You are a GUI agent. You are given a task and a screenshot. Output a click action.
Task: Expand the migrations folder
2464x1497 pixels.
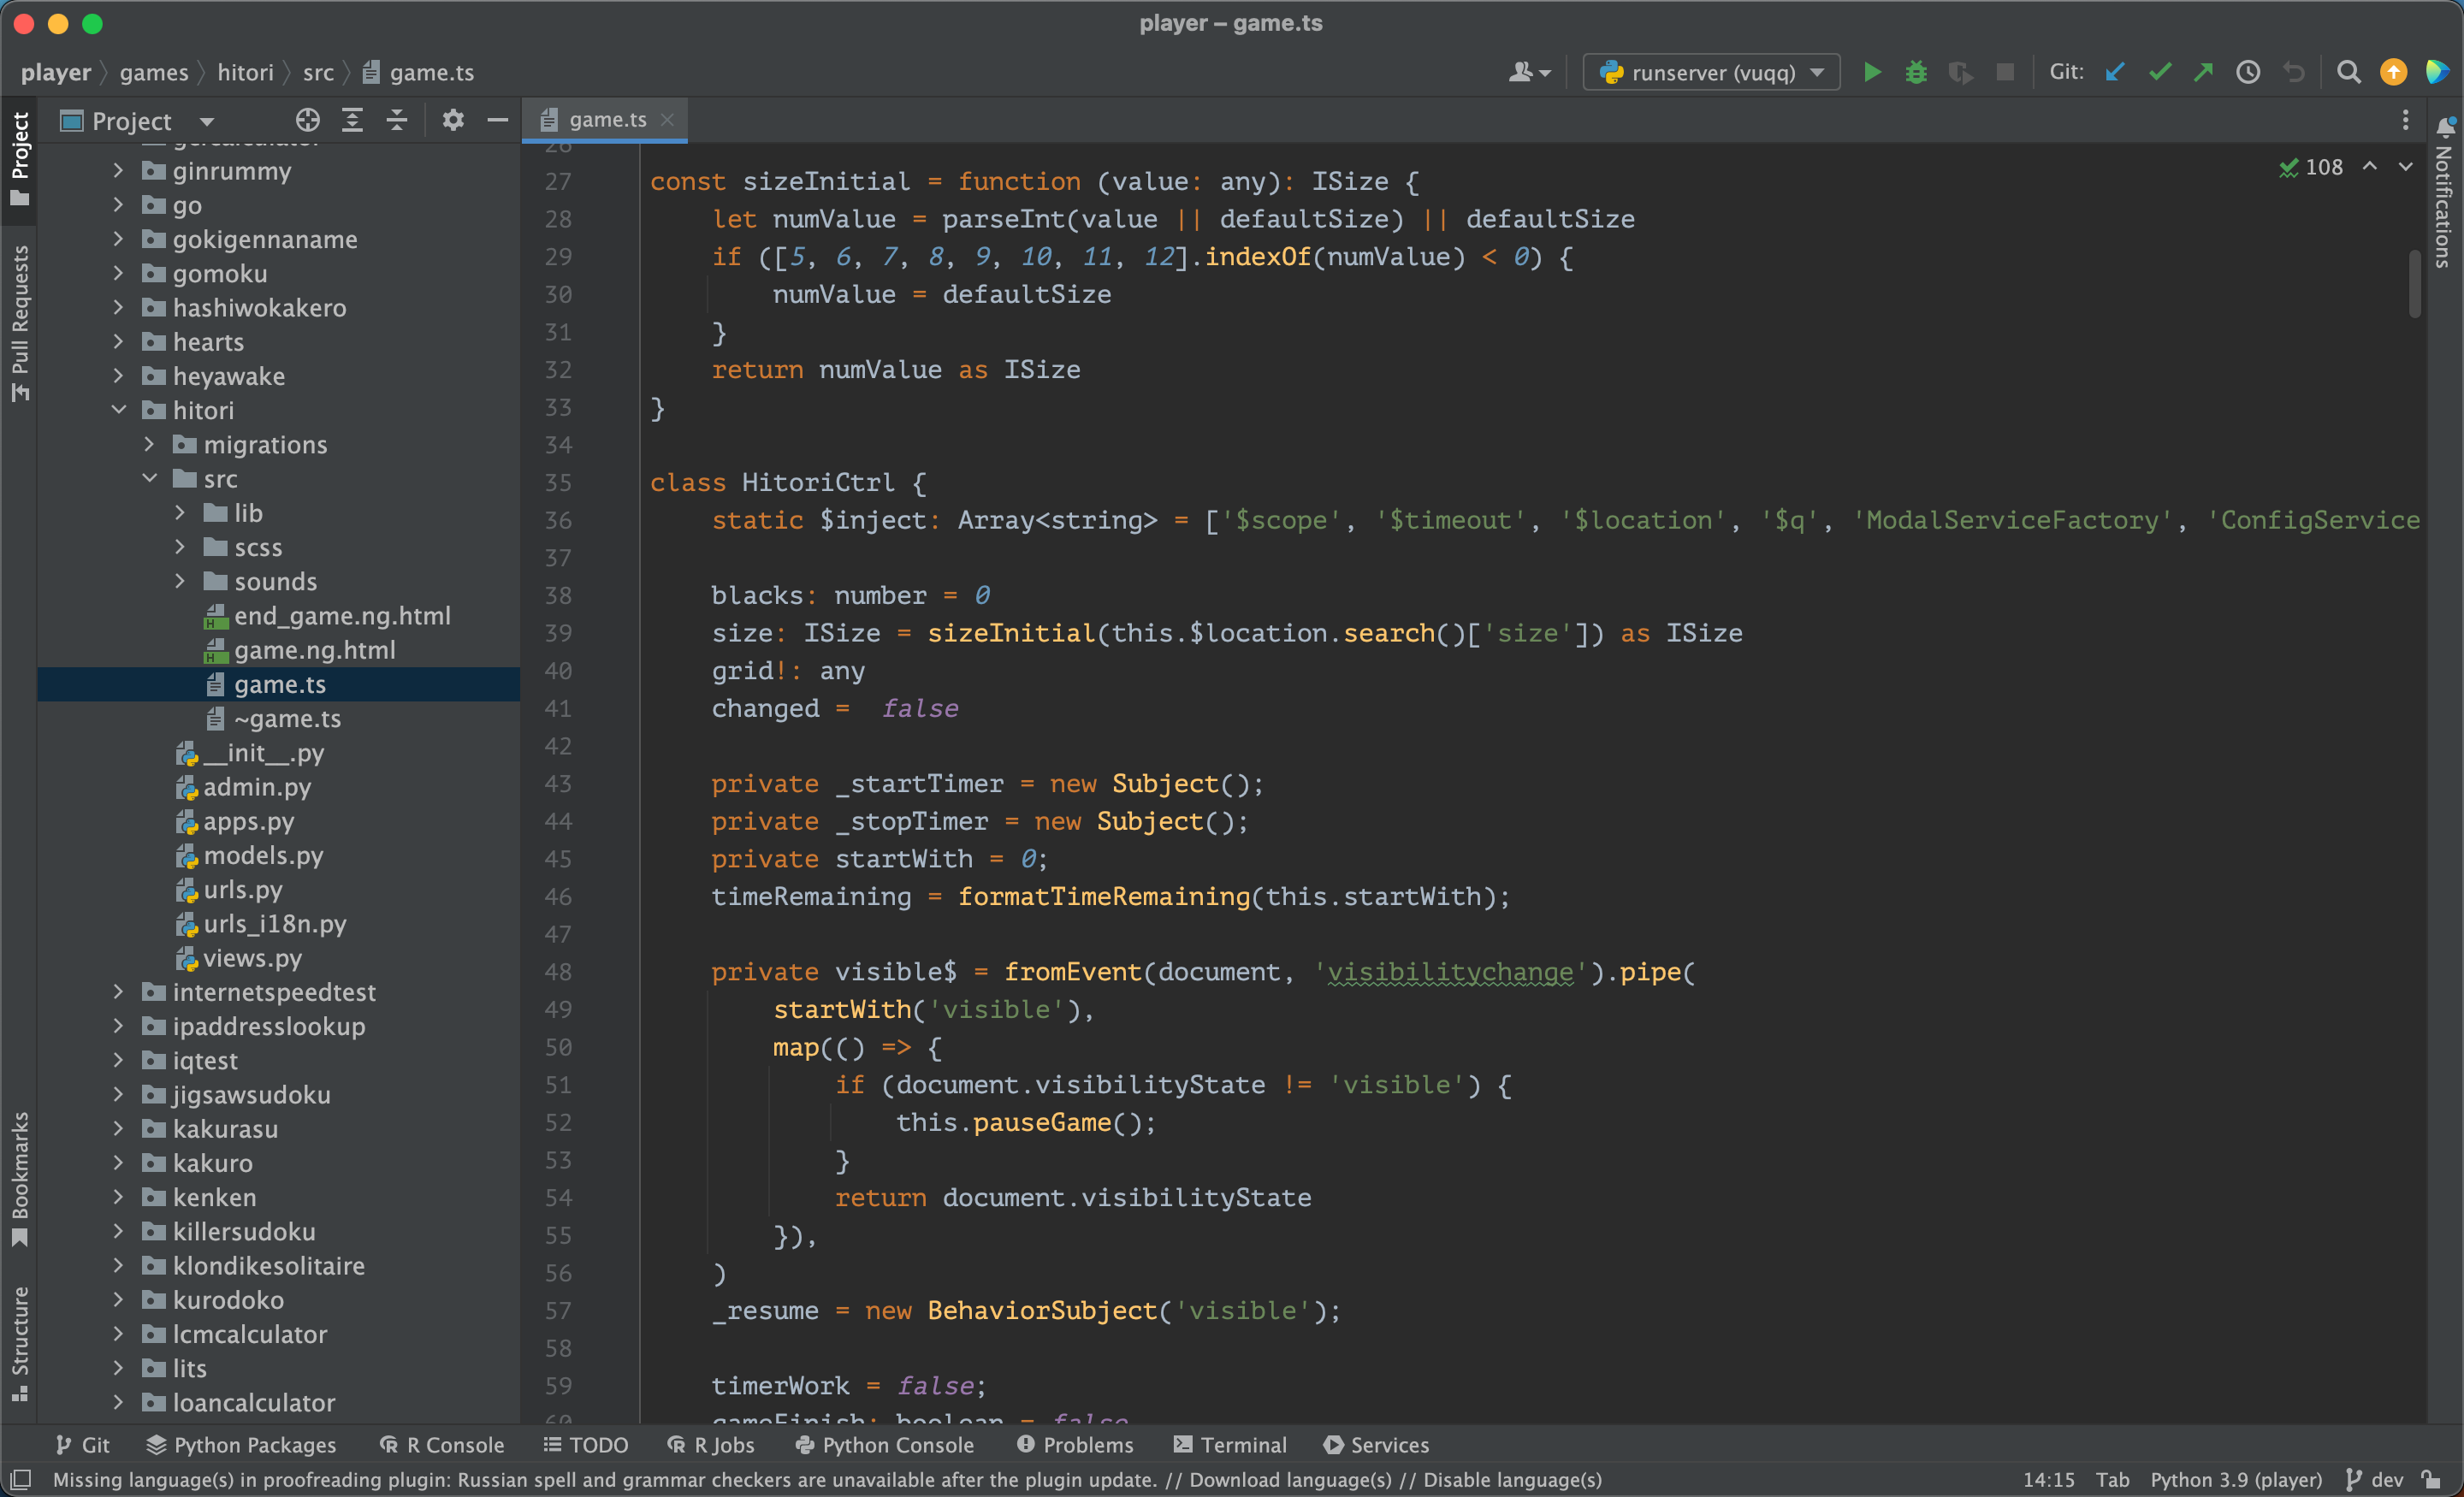pyautogui.click(x=150, y=444)
